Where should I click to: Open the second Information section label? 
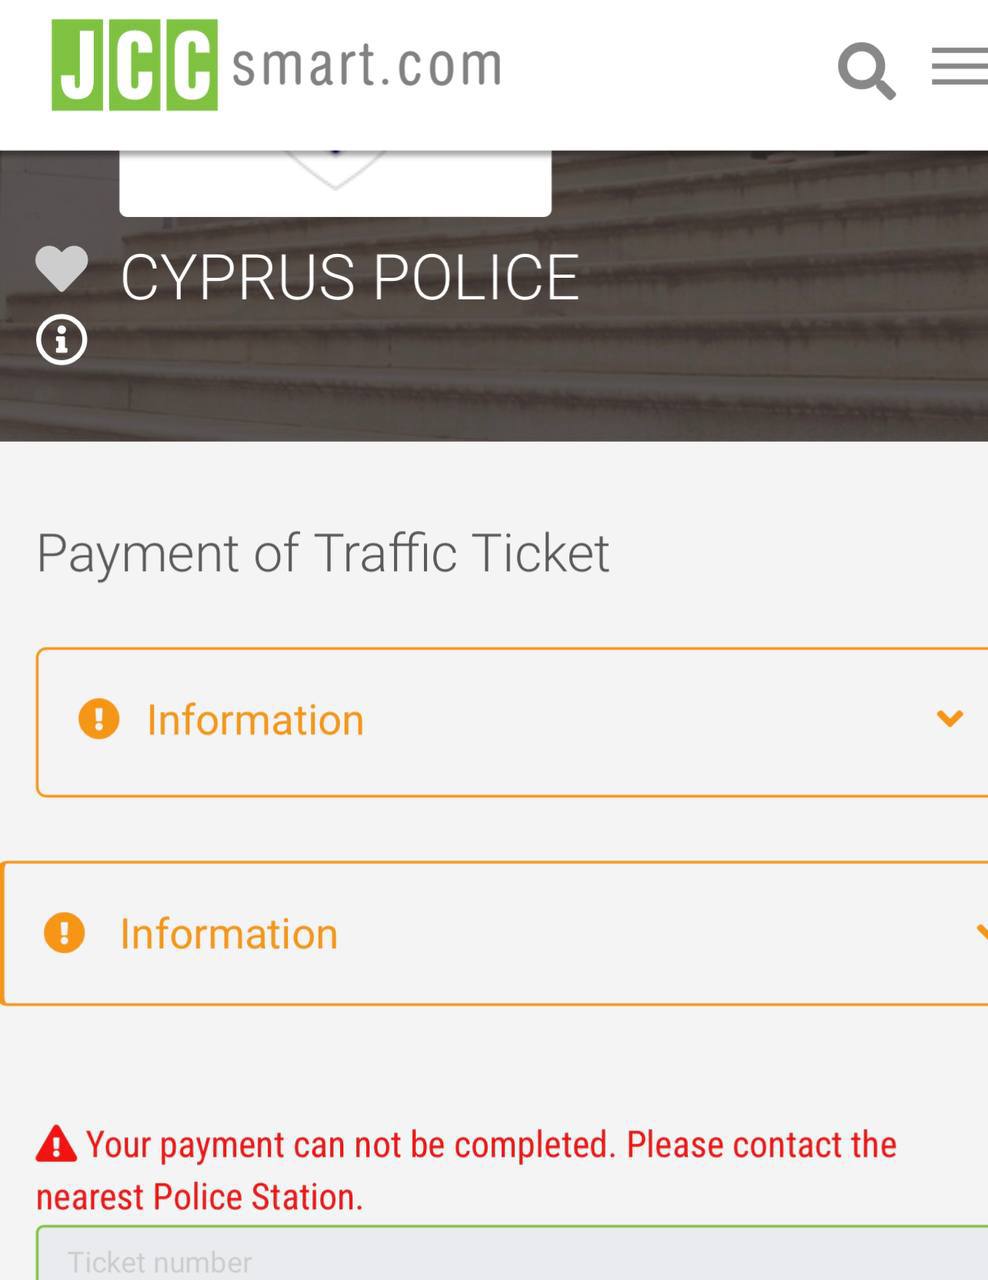[229, 934]
